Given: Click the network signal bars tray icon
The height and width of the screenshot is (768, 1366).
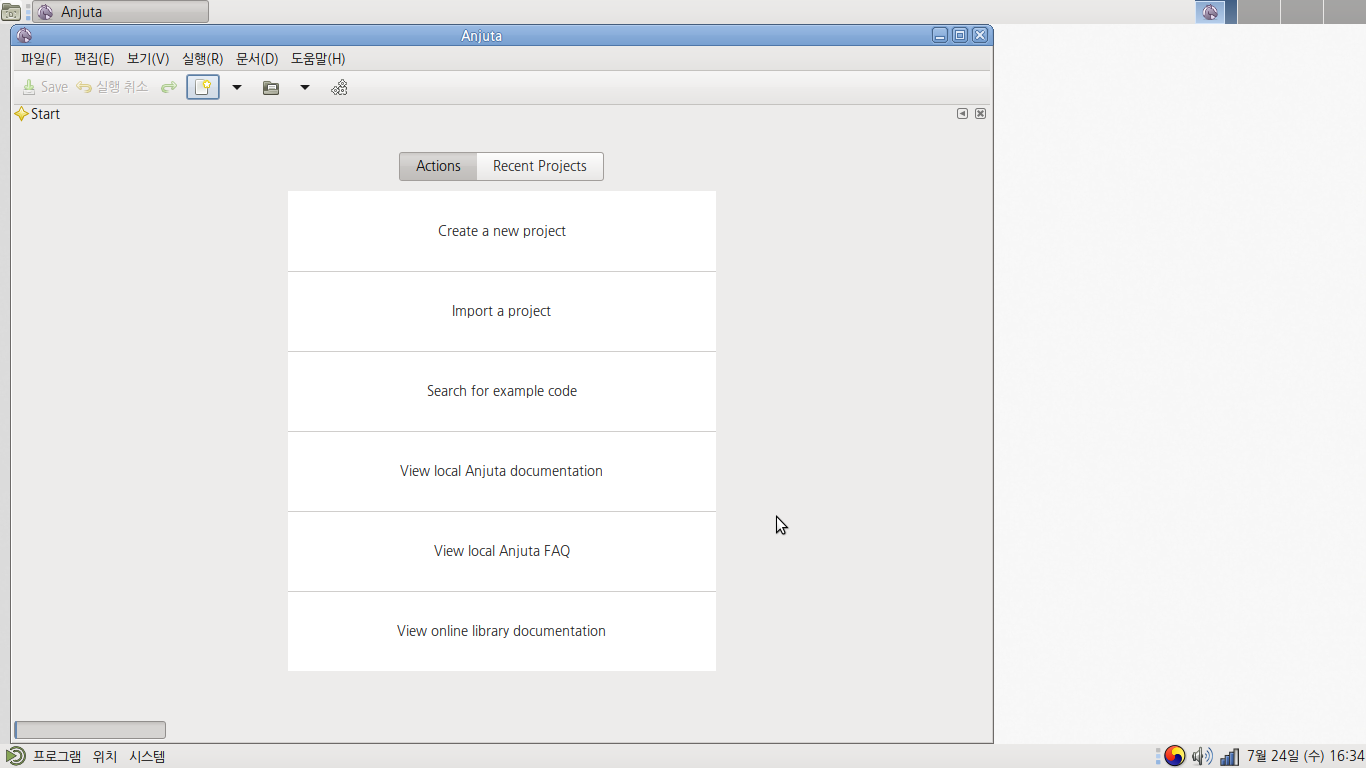Looking at the screenshot, I should click(1230, 757).
